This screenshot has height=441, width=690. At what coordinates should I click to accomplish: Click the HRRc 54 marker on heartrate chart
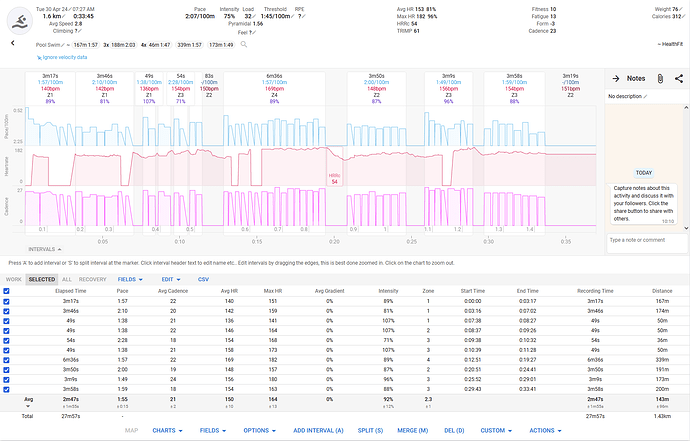pos(334,178)
